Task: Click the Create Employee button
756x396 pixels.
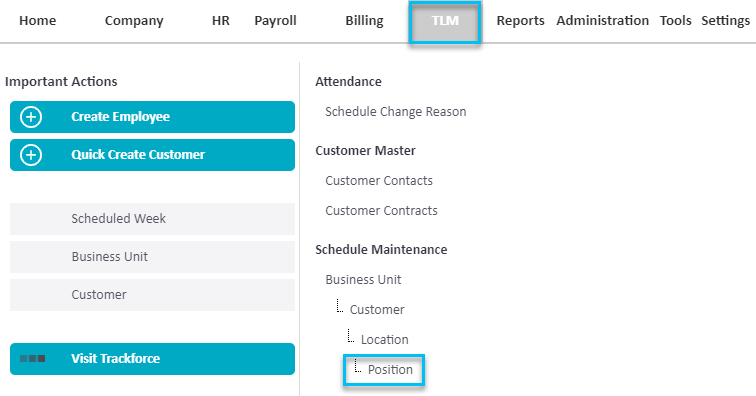Action: click(152, 117)
